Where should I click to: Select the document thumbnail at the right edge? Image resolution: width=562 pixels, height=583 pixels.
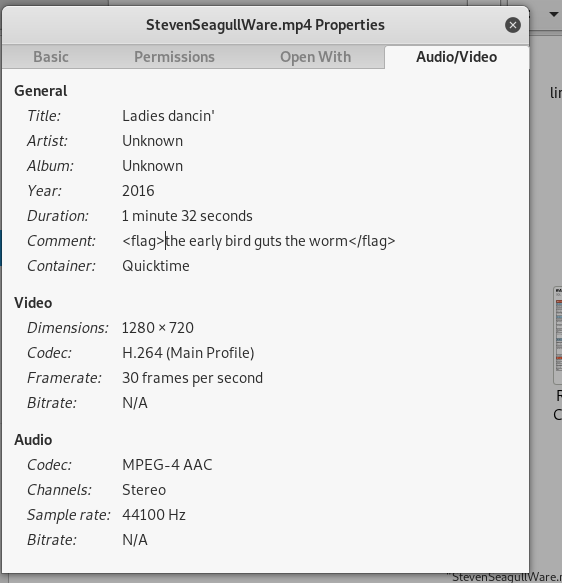558,335
